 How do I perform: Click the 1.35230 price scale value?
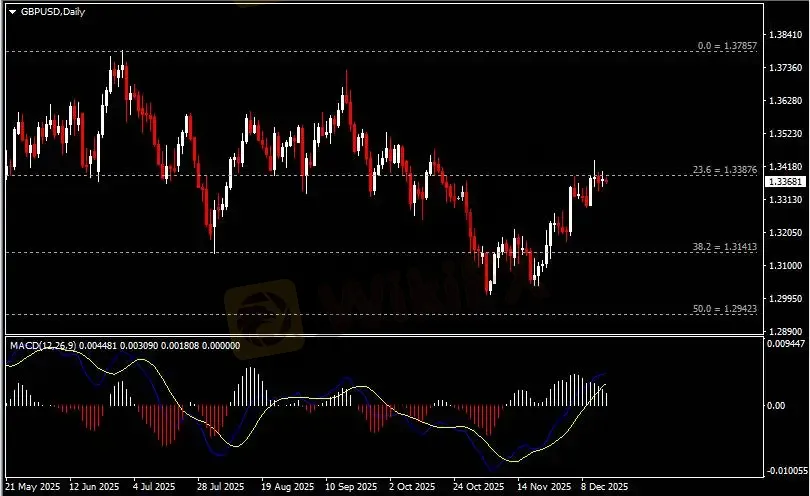pos(785,133)
